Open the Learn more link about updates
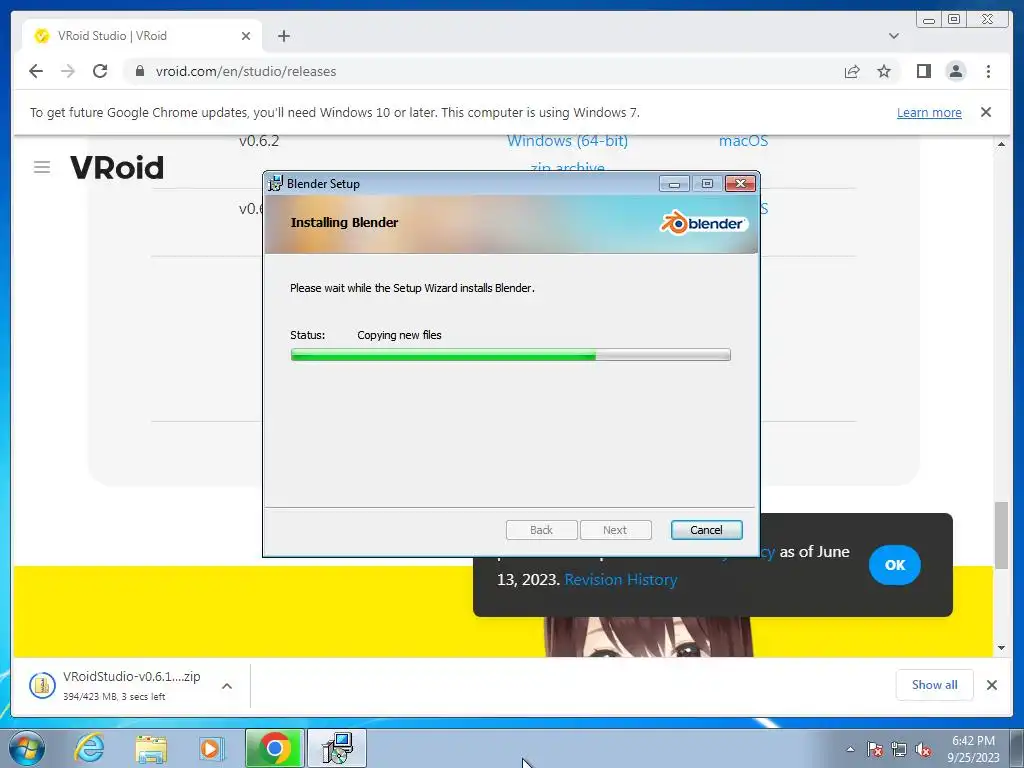Viewport: 1024px width, 768px height. (x=929, y=112)
